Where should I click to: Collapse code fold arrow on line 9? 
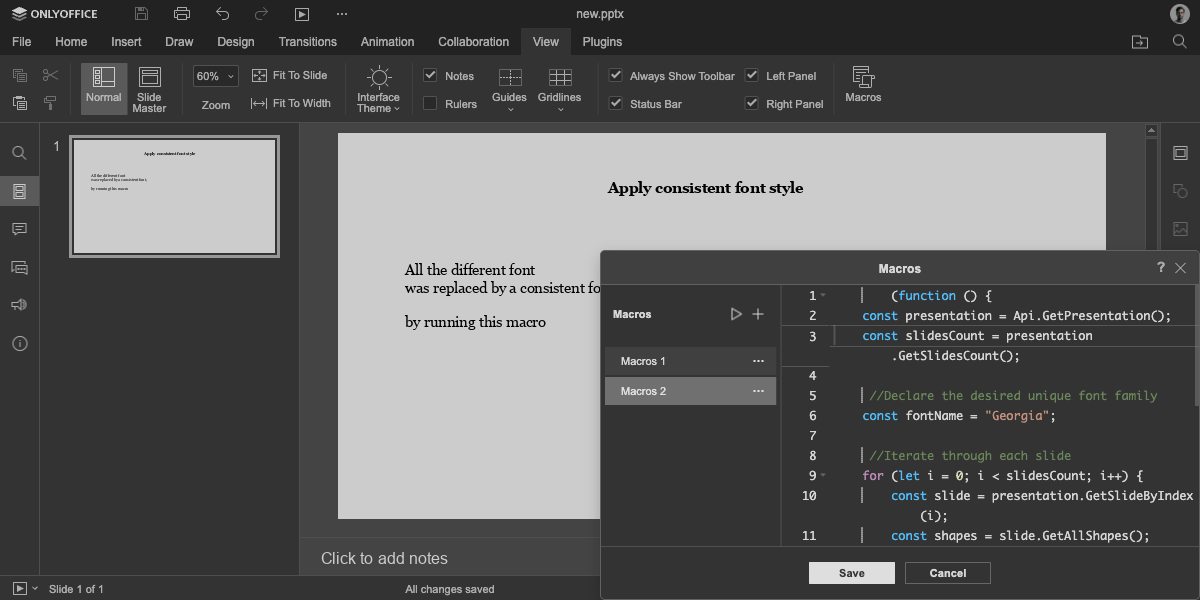click(823, 476)
